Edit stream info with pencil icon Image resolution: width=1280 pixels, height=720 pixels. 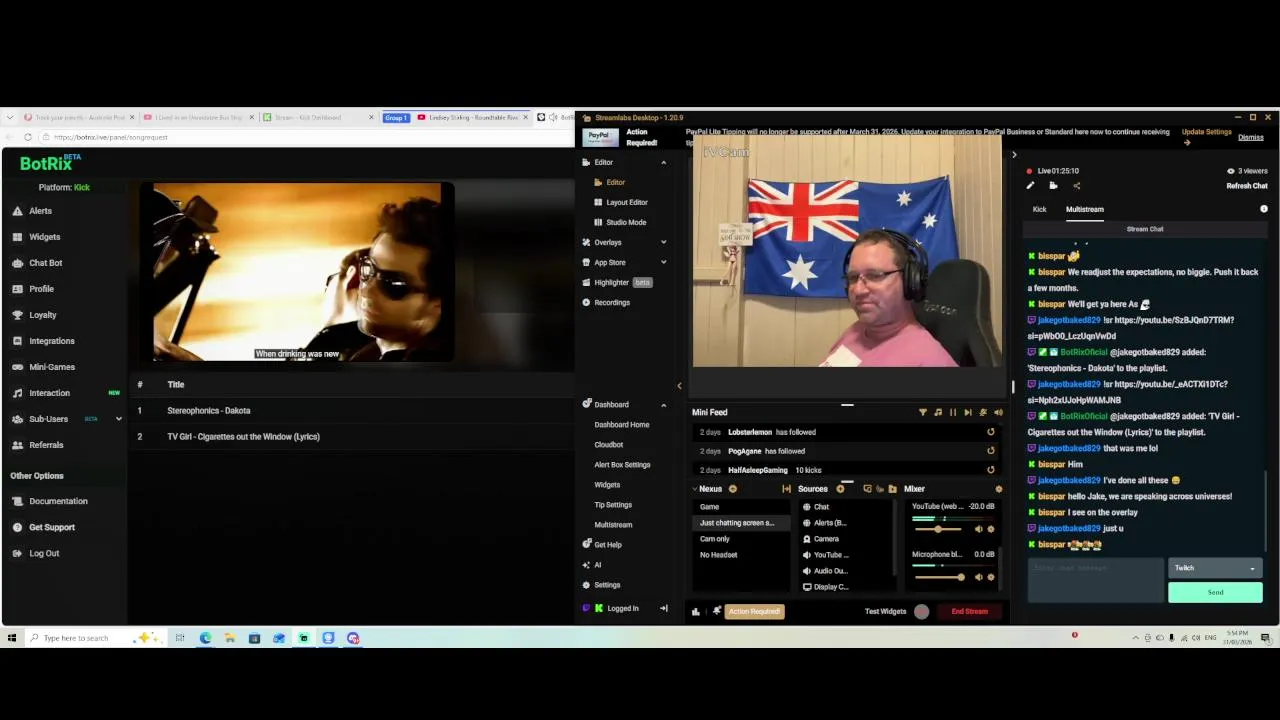1030,185
